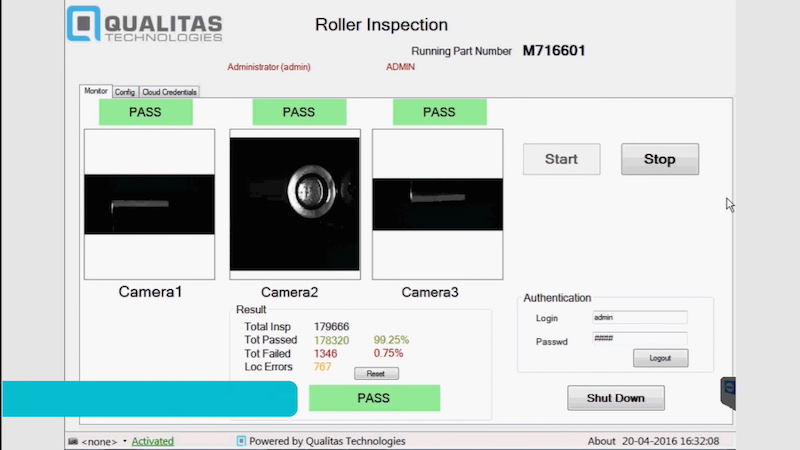Click the Qualitas Technologies logo
Image resolution: width=800 pixels, height=450 pixels.
coord(145,25)
